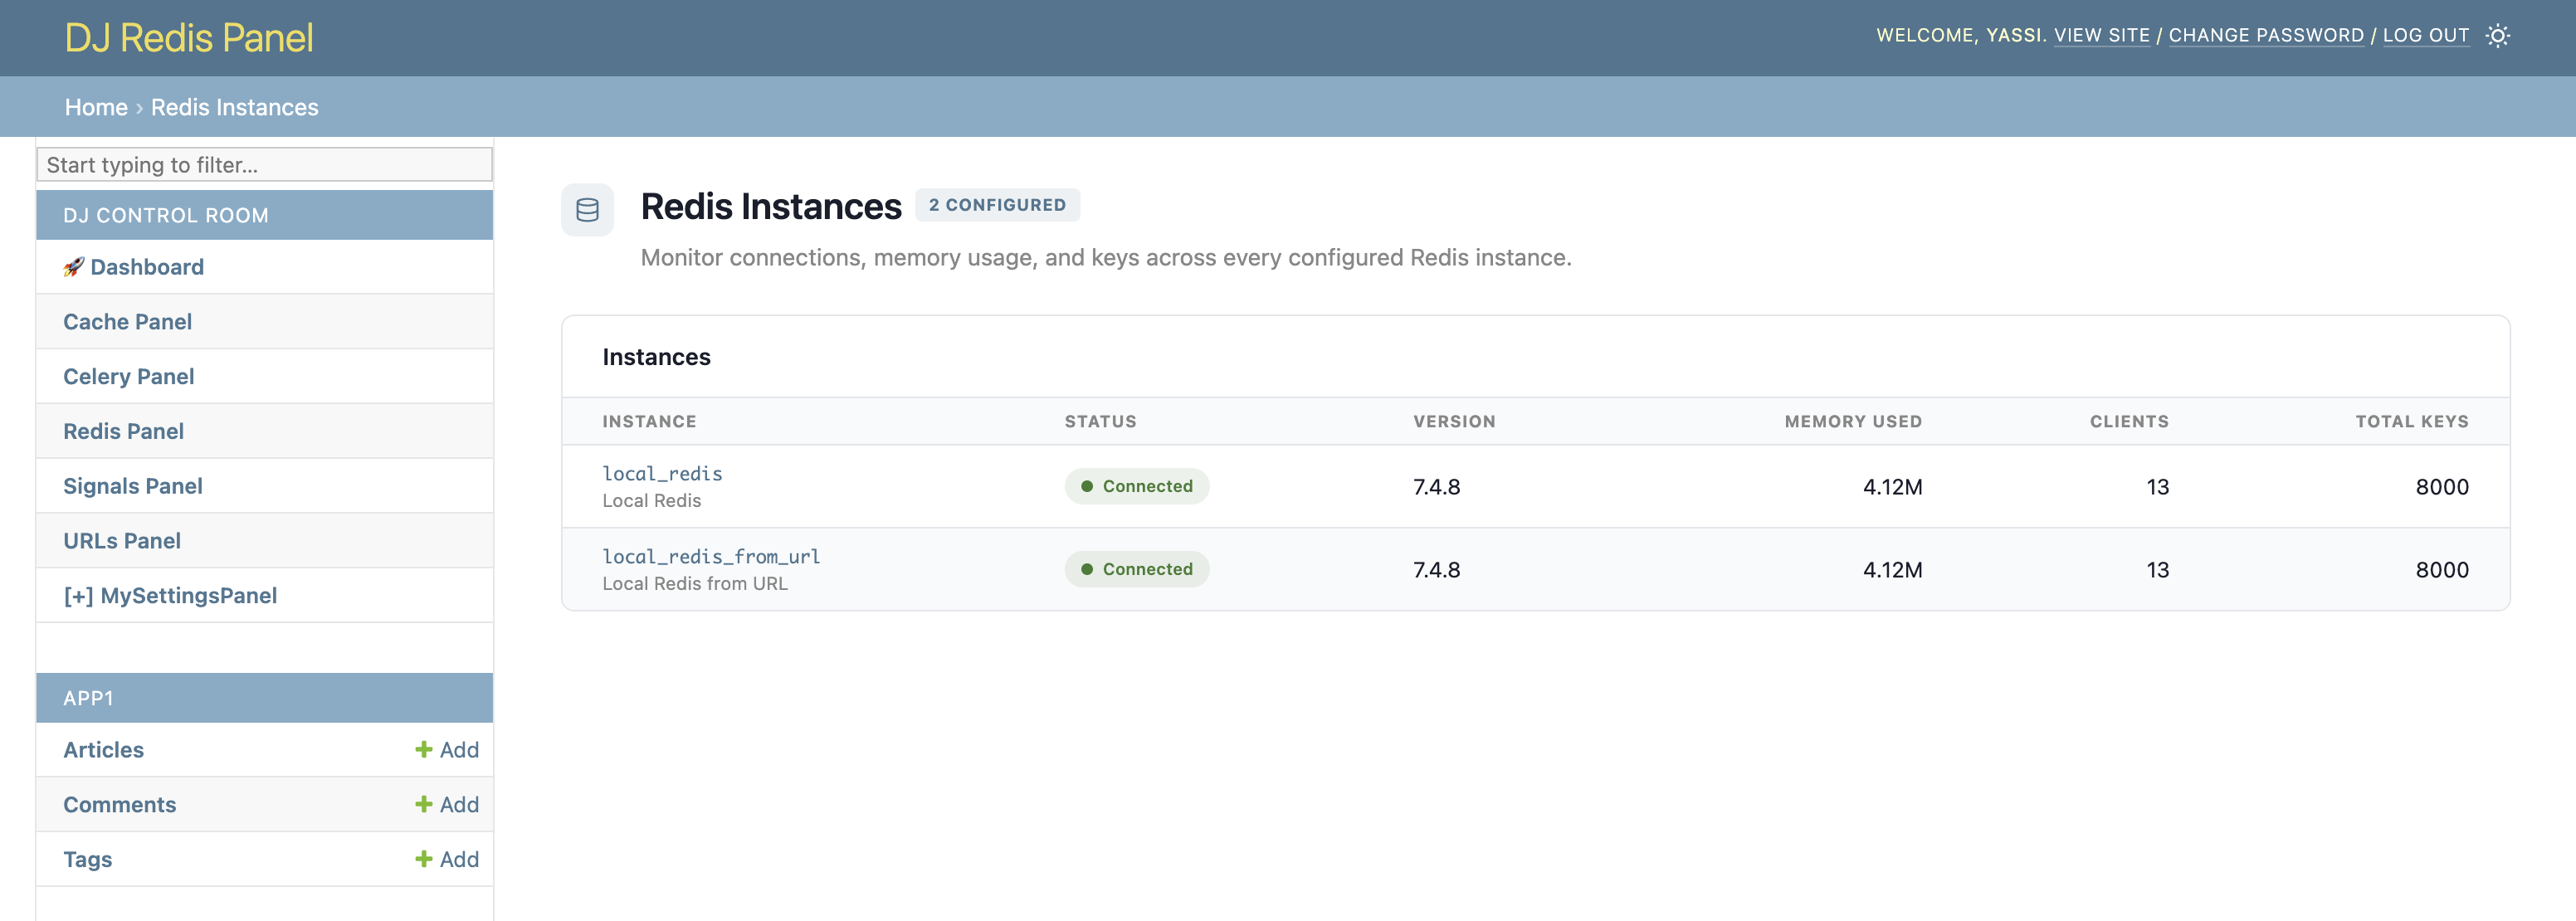Image resolution: width=2576 pixels, height=921 pixels.
Task: Click the View Site link
Action: (2101, 35)
